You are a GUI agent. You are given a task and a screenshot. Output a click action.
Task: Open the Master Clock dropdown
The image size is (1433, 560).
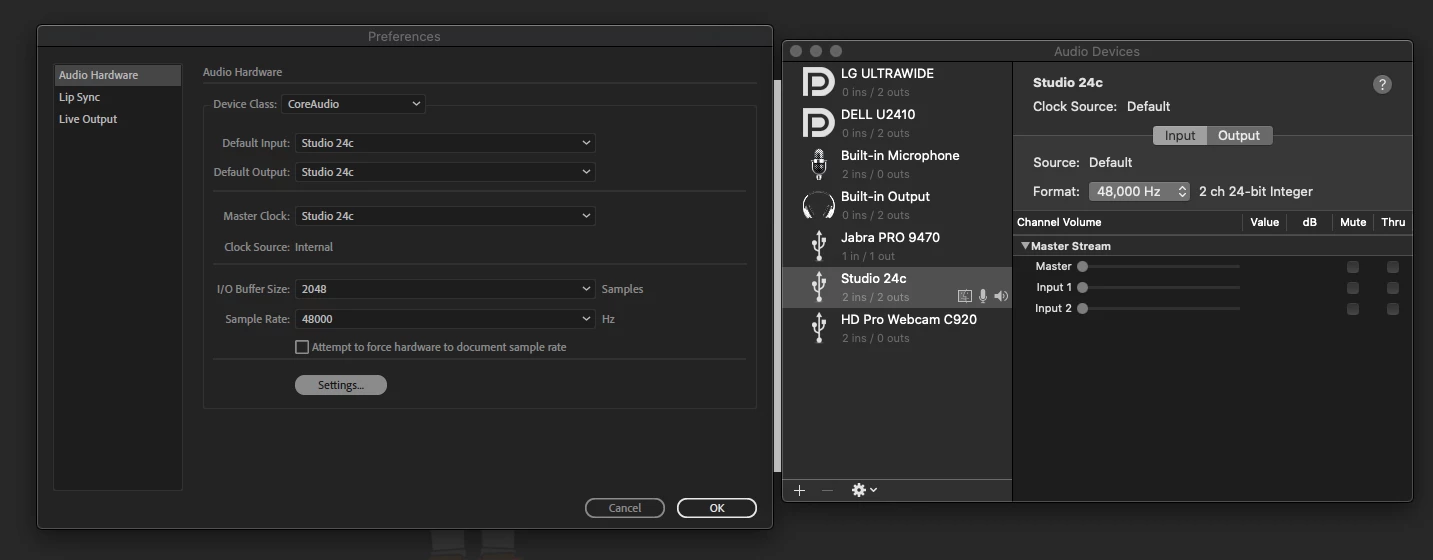[x=445, y=216]
